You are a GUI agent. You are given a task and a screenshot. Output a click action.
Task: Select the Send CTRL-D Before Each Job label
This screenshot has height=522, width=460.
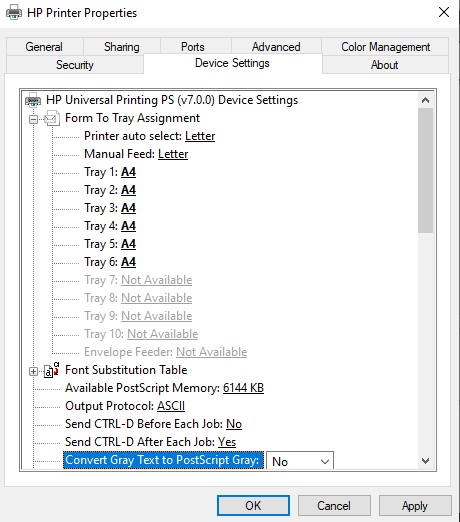[x=144, y=424]
